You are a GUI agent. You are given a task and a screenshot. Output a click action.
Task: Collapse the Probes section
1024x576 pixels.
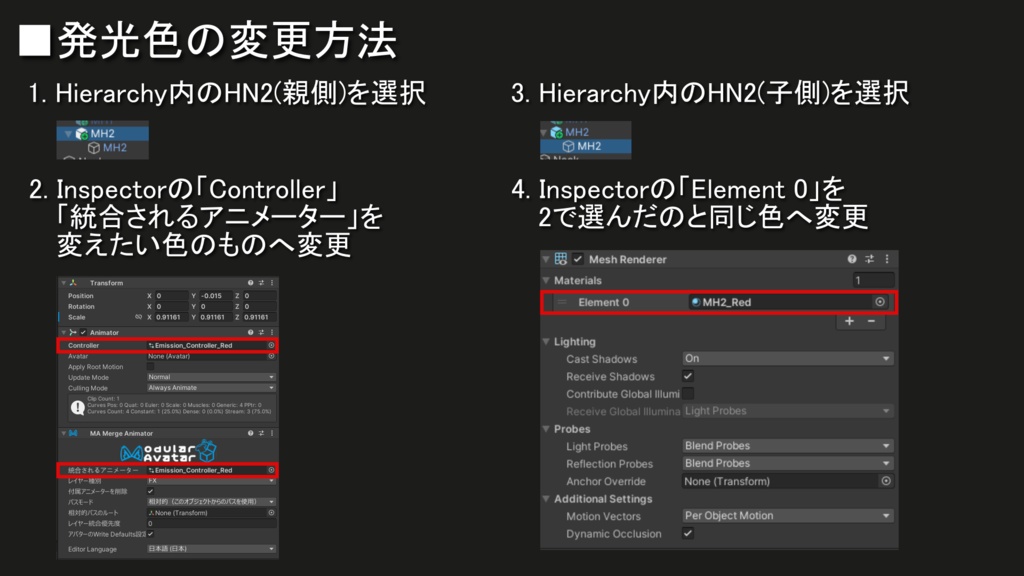point(546,429)
